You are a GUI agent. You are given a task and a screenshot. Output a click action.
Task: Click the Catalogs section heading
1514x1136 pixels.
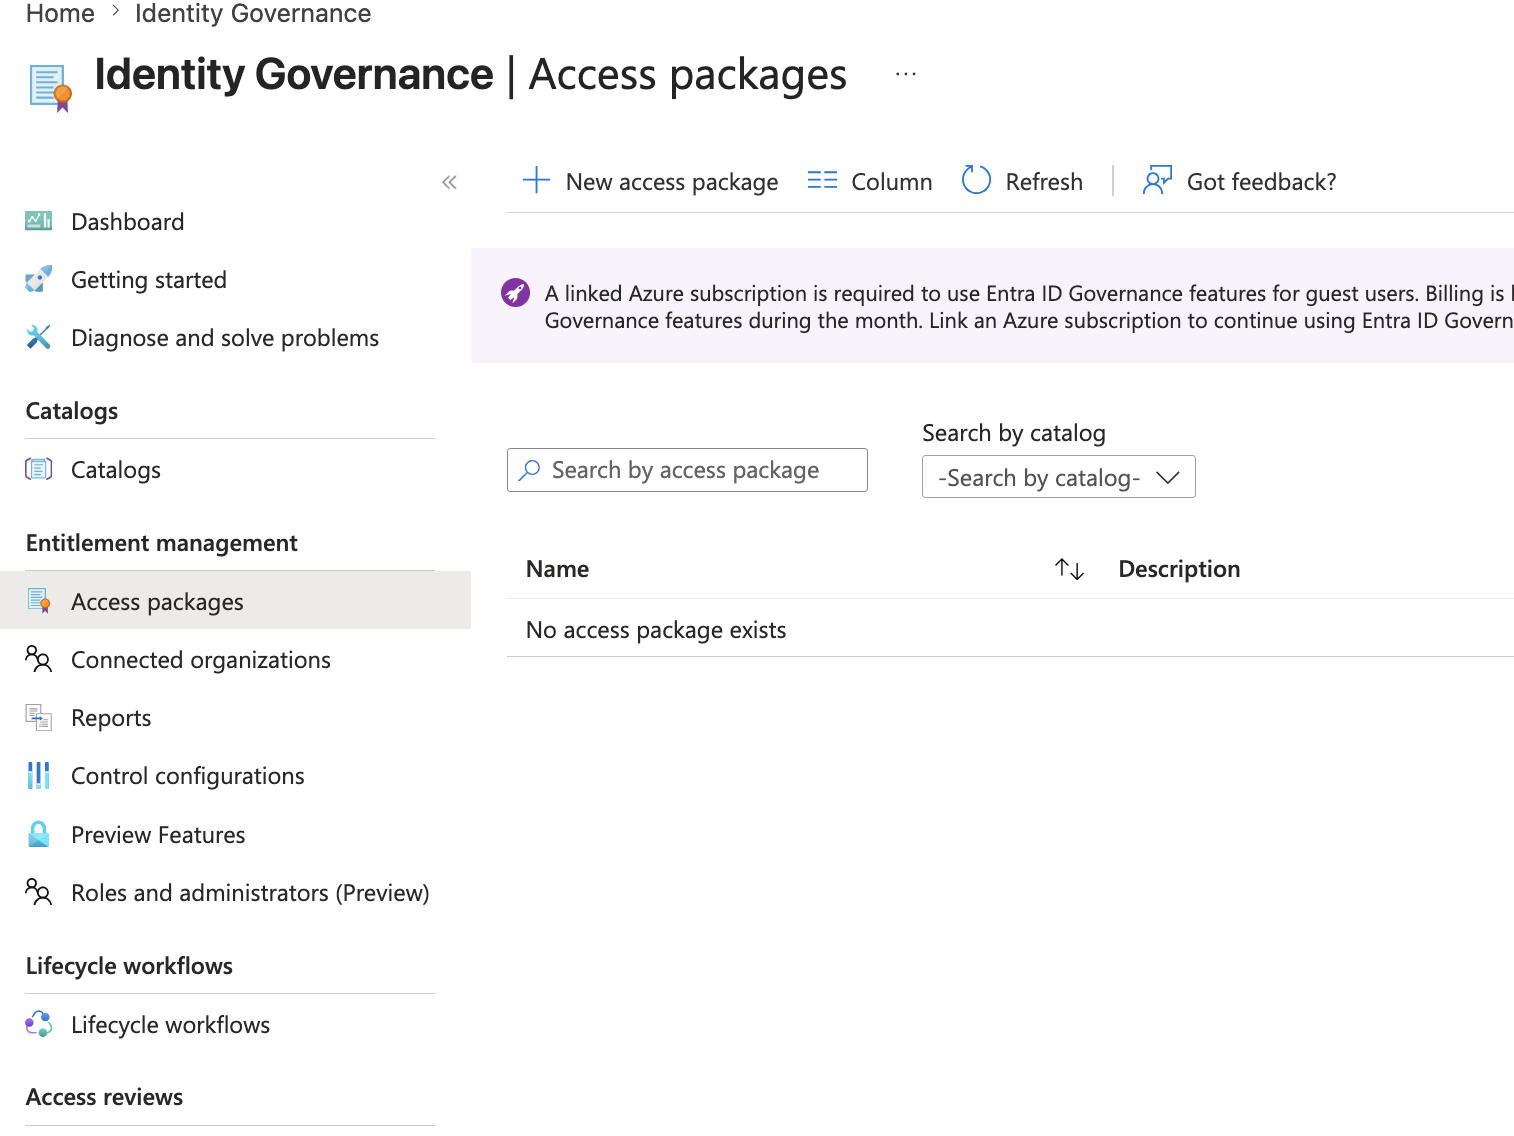[x=72, y=411]
